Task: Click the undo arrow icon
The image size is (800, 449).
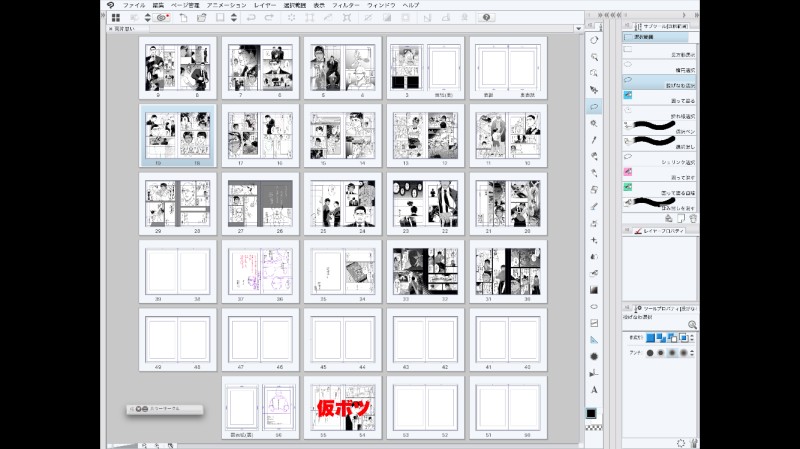Action: 251,18
